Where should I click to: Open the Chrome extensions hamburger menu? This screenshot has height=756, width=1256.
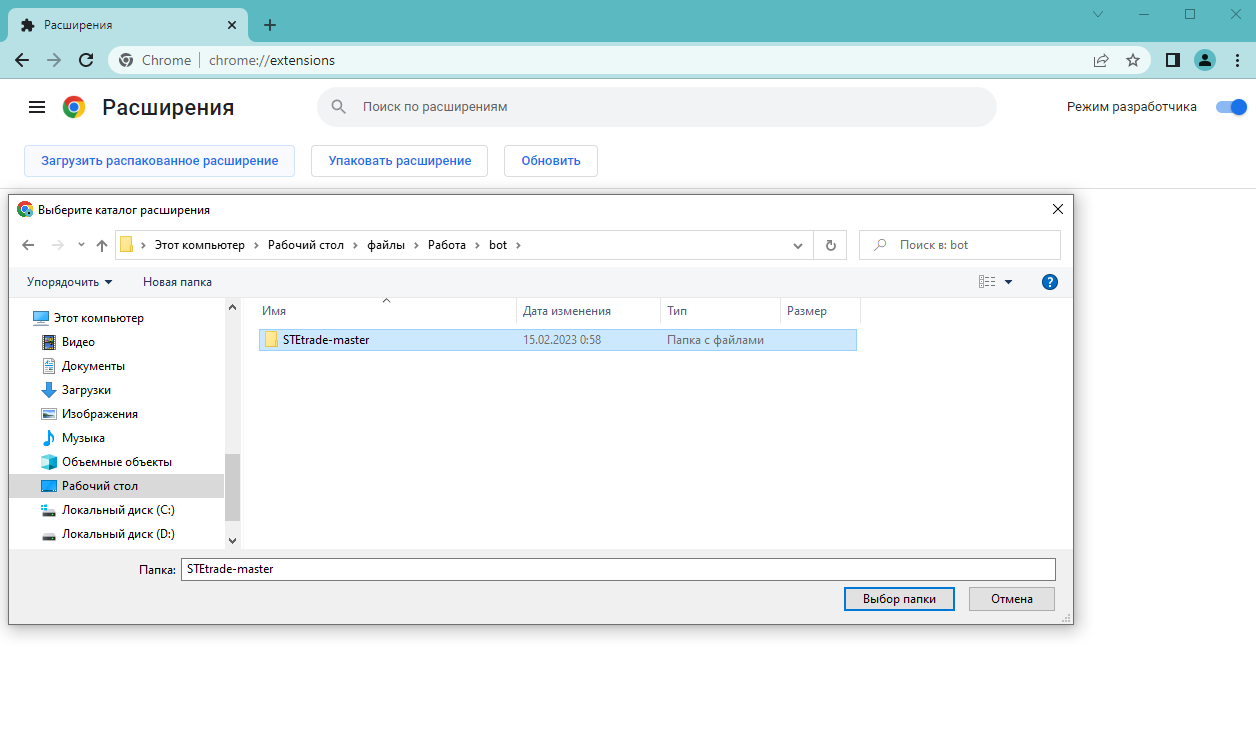tap(37, 107)
